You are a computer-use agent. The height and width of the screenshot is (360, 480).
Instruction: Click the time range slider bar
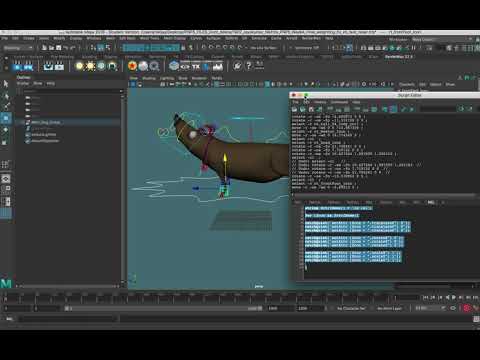pos(164,309)
